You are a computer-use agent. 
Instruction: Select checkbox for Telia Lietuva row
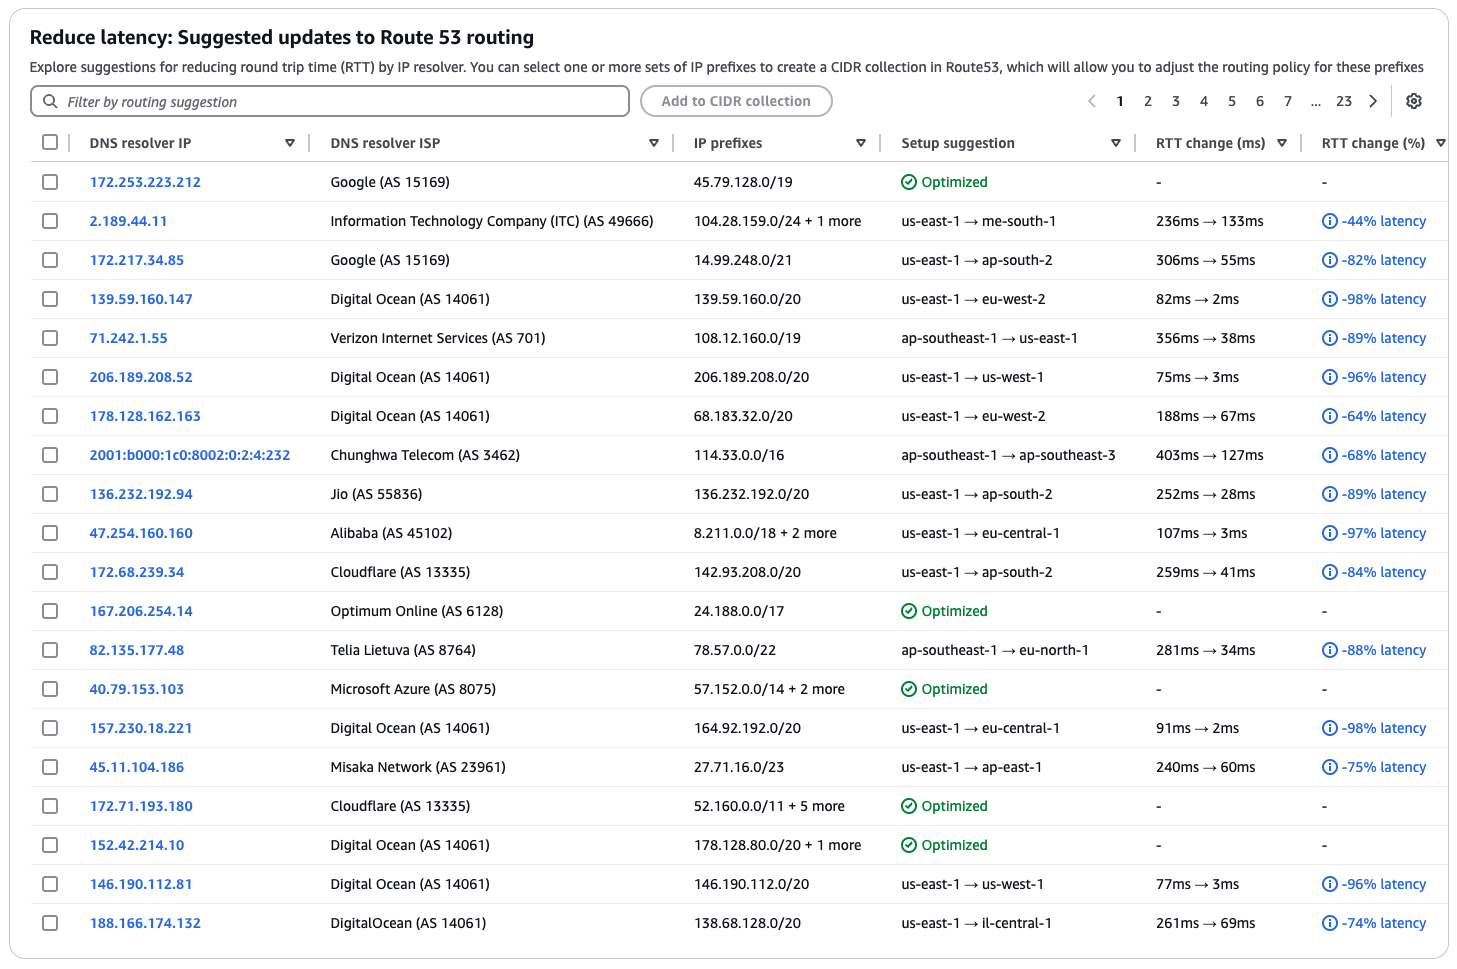pos(50,650)
